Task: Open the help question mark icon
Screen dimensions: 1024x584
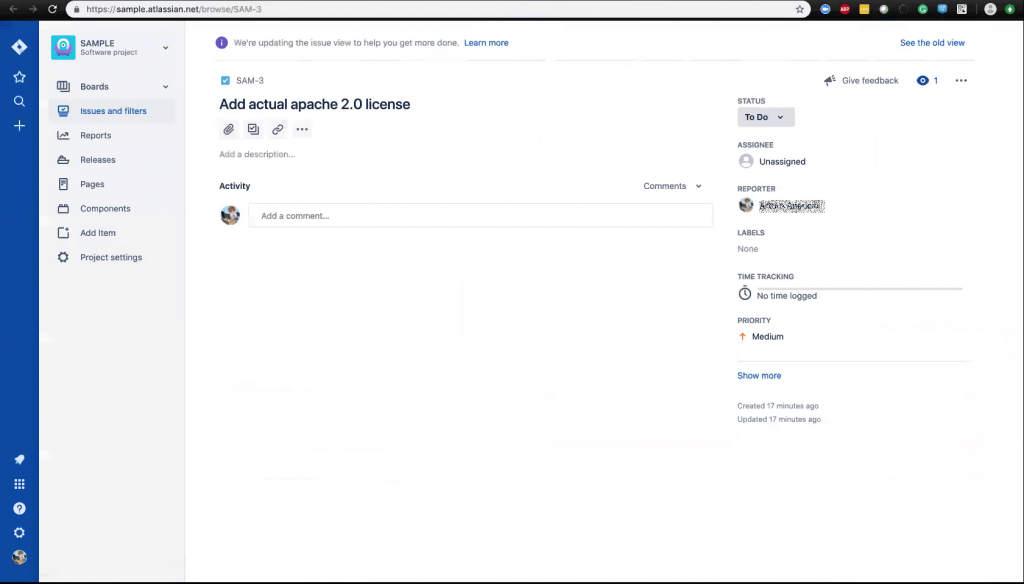Action: [x=19, y=508]
